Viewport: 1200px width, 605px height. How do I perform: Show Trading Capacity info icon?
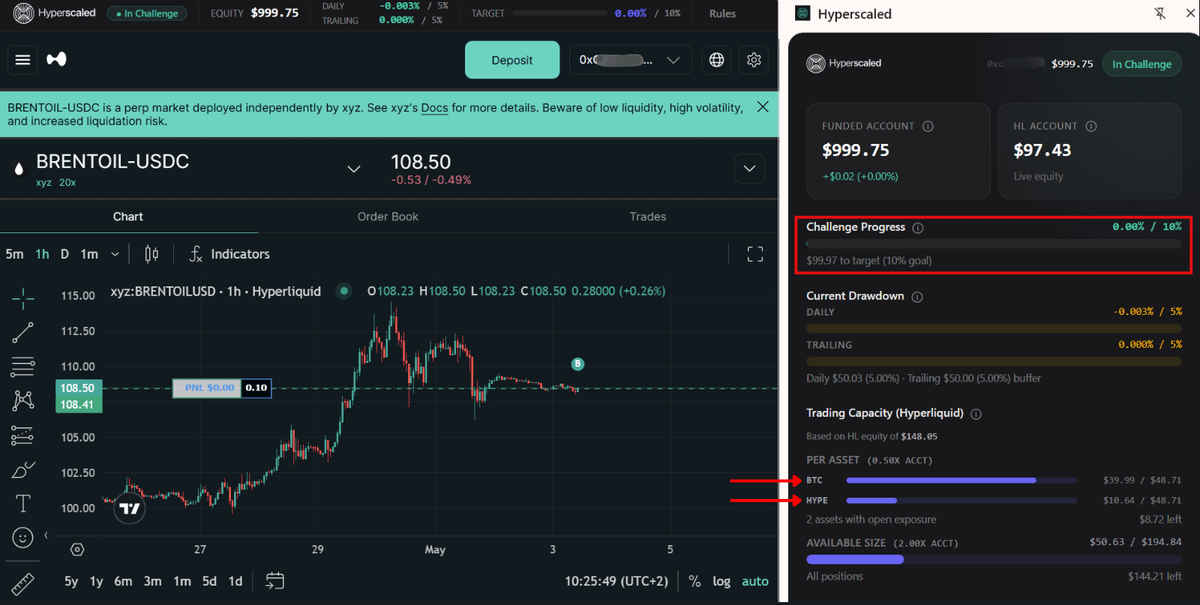click(x=976, y=413)
